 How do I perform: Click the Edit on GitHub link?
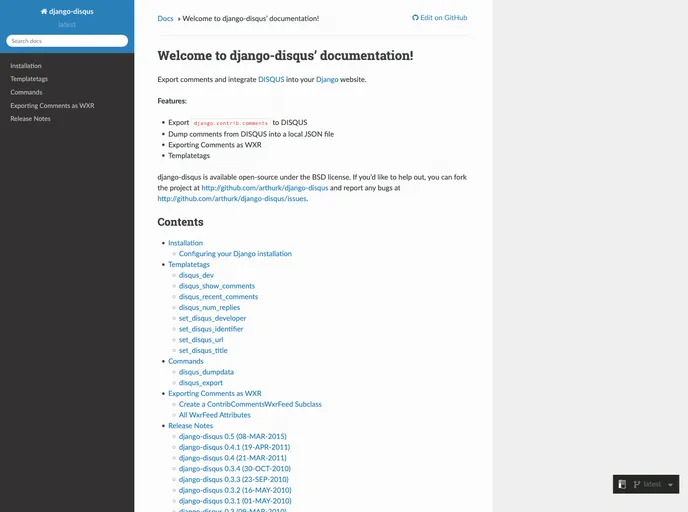click(x=440, y=18)
